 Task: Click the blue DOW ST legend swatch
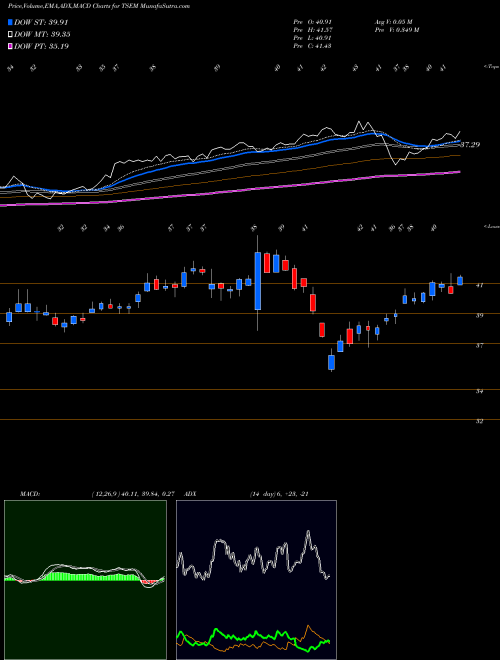(10, 22)
